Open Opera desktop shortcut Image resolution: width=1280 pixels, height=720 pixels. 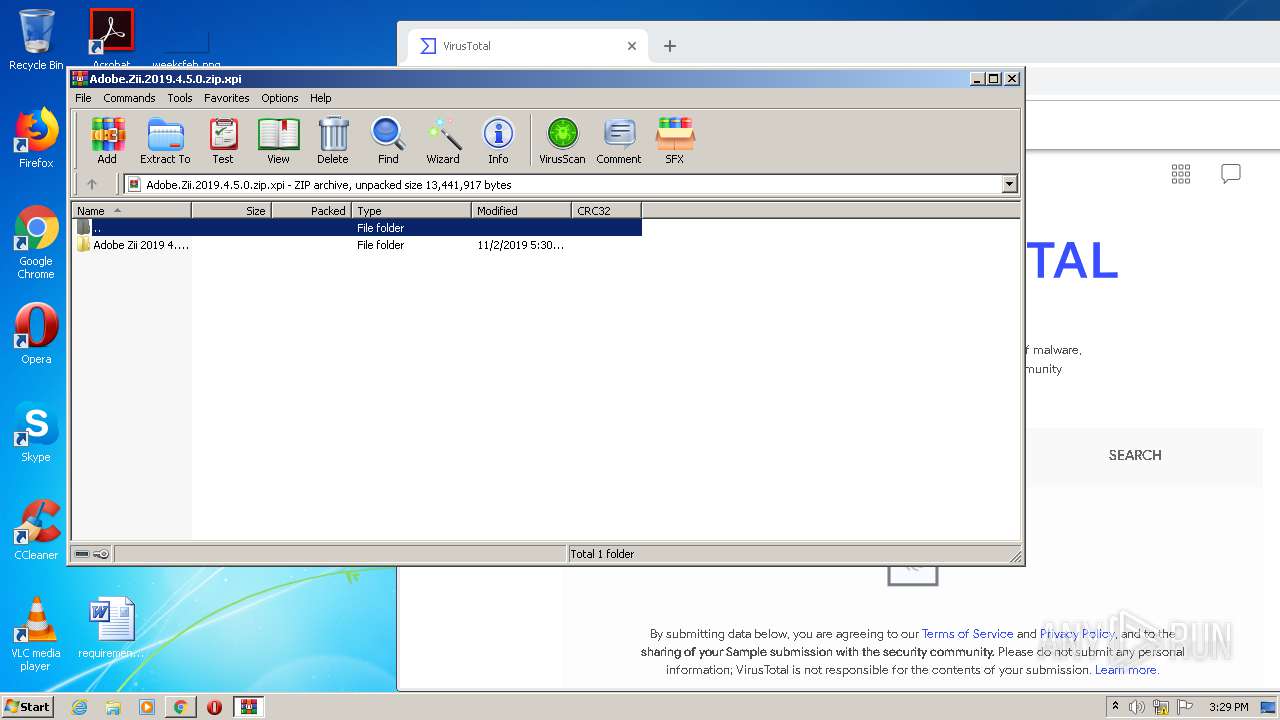tap(36, 334)
